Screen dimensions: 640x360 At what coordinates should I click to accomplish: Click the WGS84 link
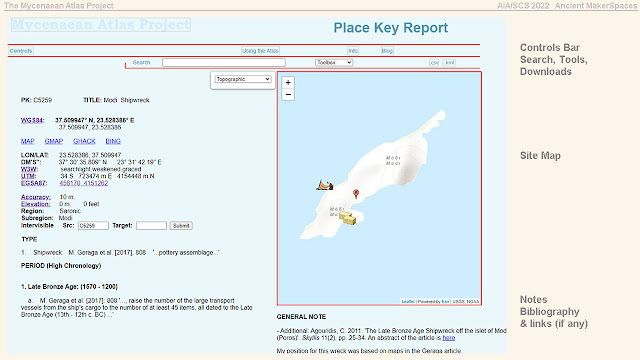point(32,120)
